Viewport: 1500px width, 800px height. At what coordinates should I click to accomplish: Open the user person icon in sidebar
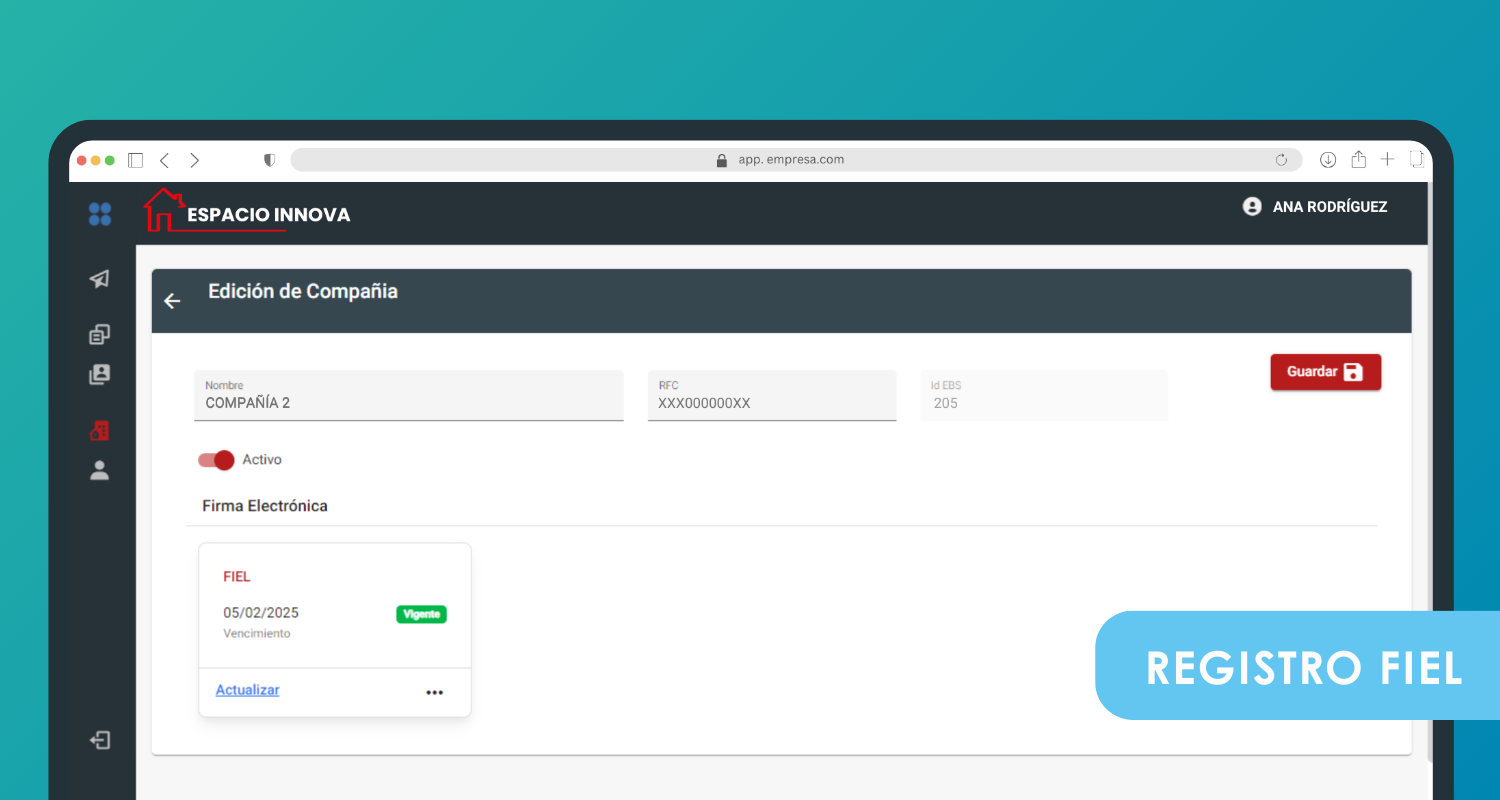(x=99, y=470)
